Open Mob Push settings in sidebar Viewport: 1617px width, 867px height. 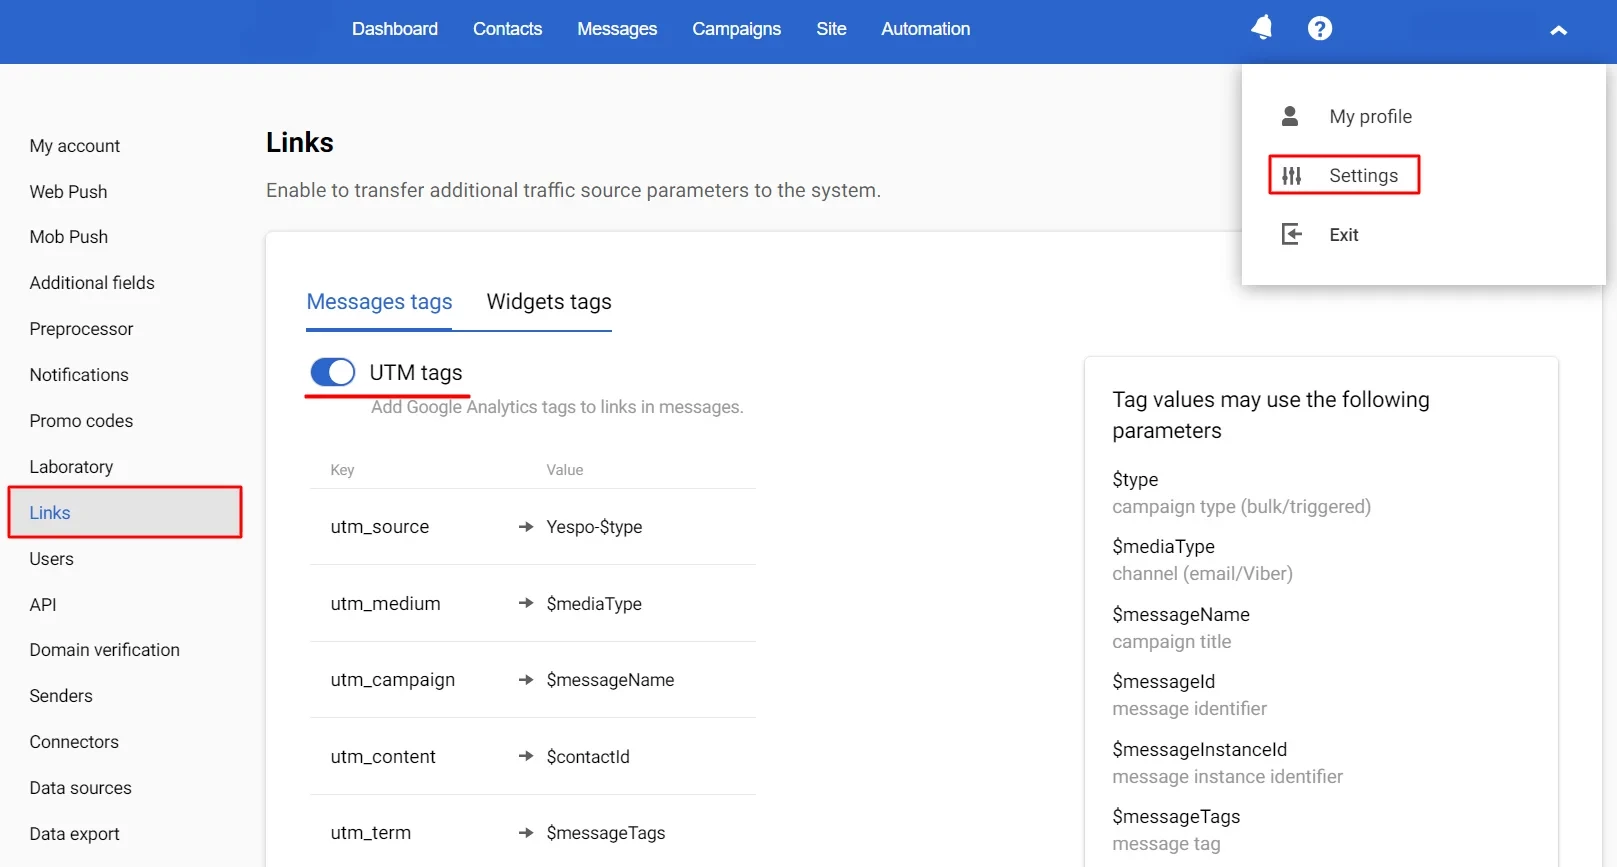point(68,237)
